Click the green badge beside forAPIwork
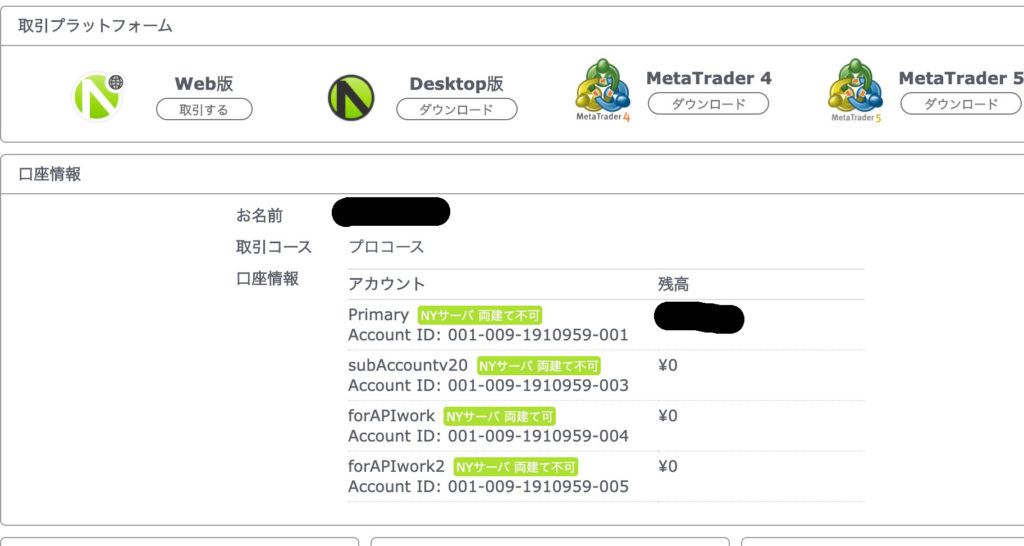The image size is (1024, 546). tap(499, 416)
